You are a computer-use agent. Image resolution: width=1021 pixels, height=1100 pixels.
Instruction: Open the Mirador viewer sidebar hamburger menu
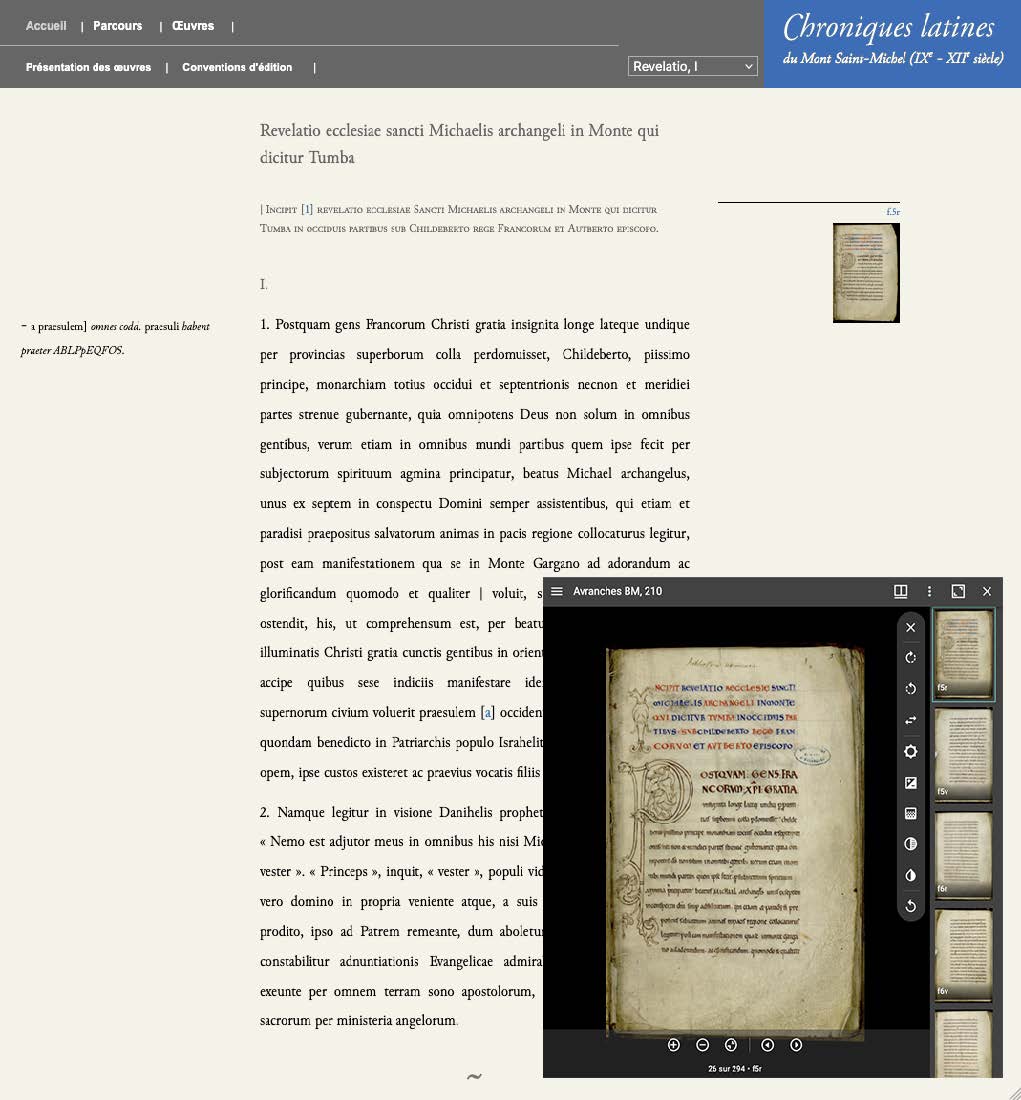click(x=557, y=591)
